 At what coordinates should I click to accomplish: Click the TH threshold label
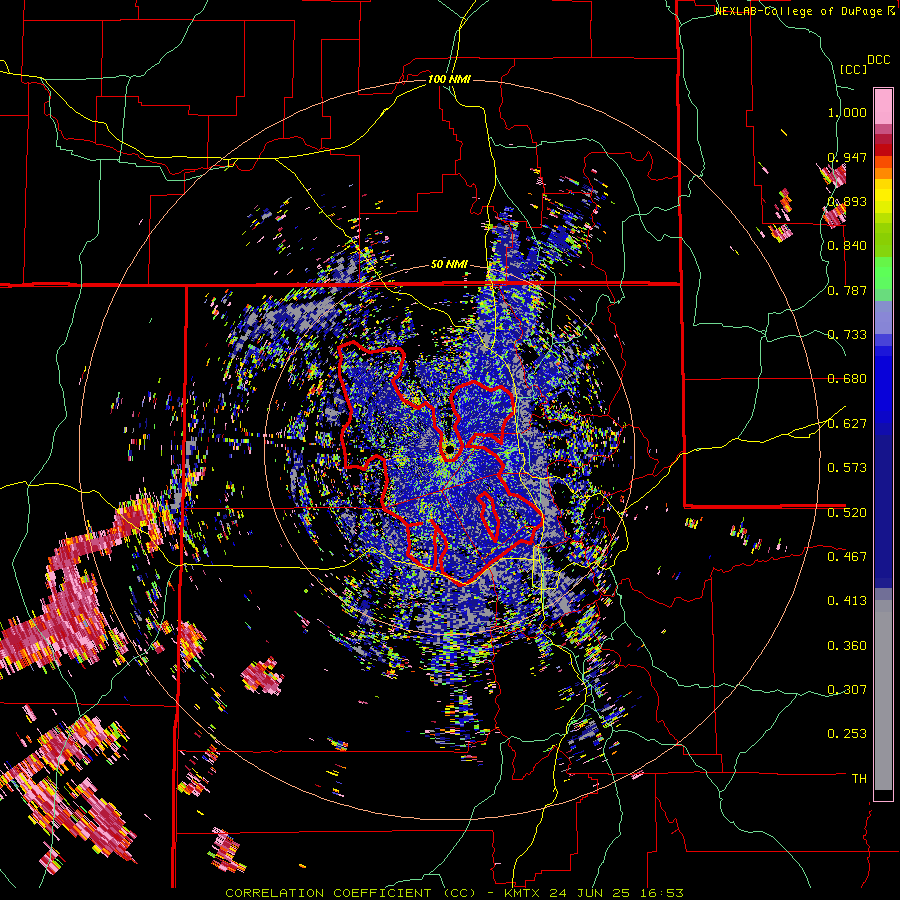click(859, 779)
